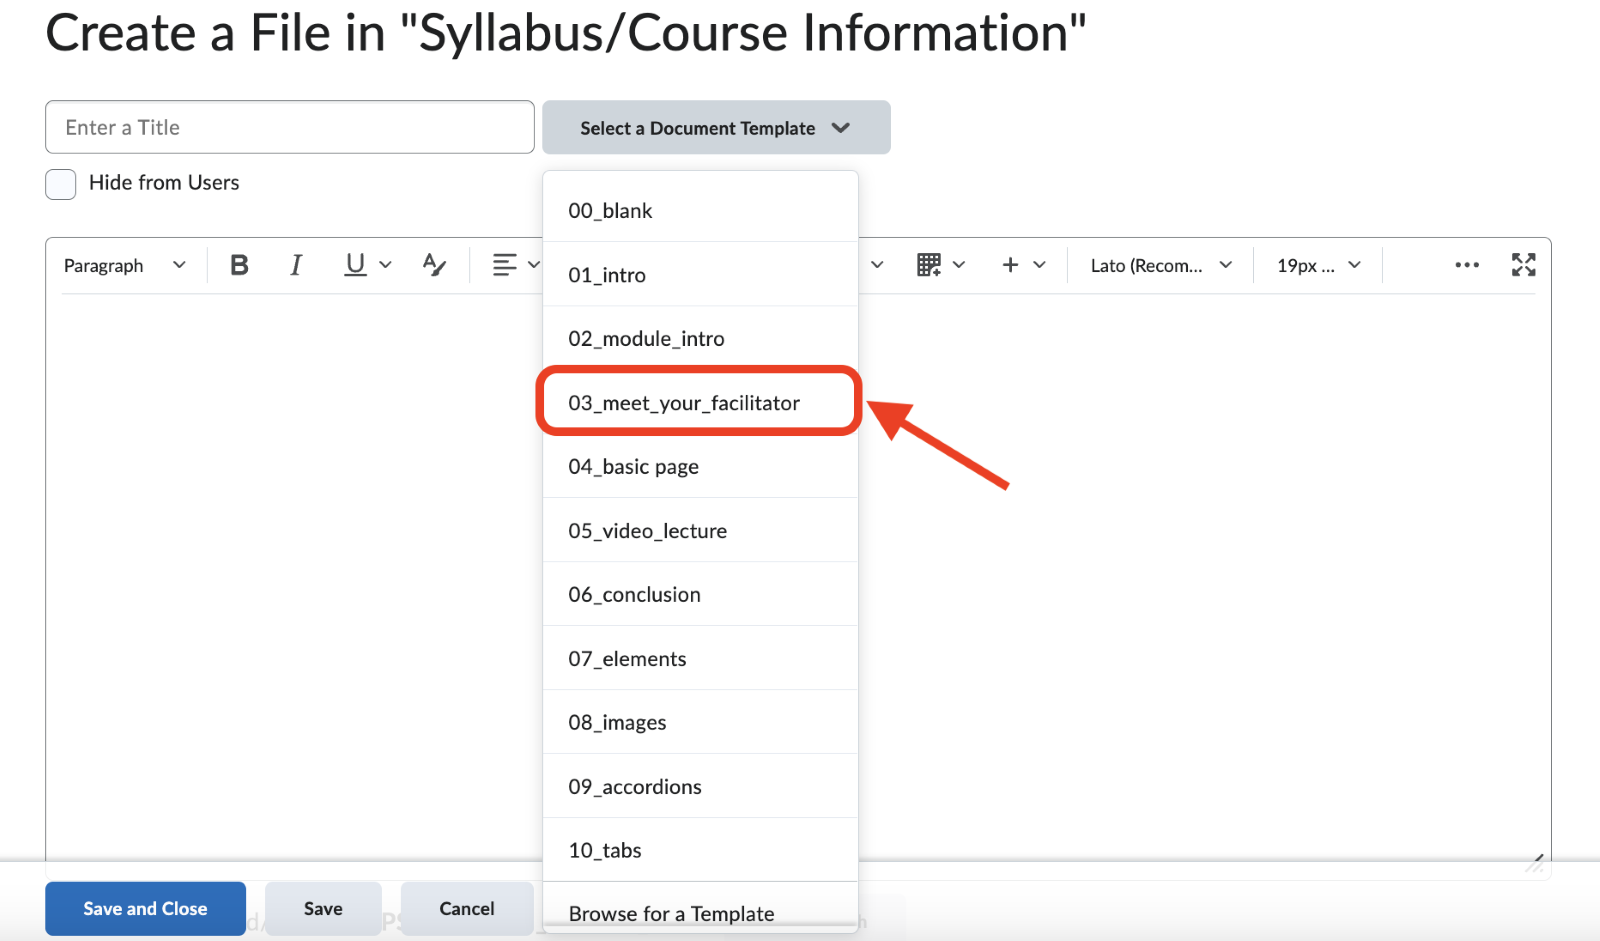This screenshot has height=941, width=1600.
Task: Click the text alignment icon
Action: coord(505,264)
